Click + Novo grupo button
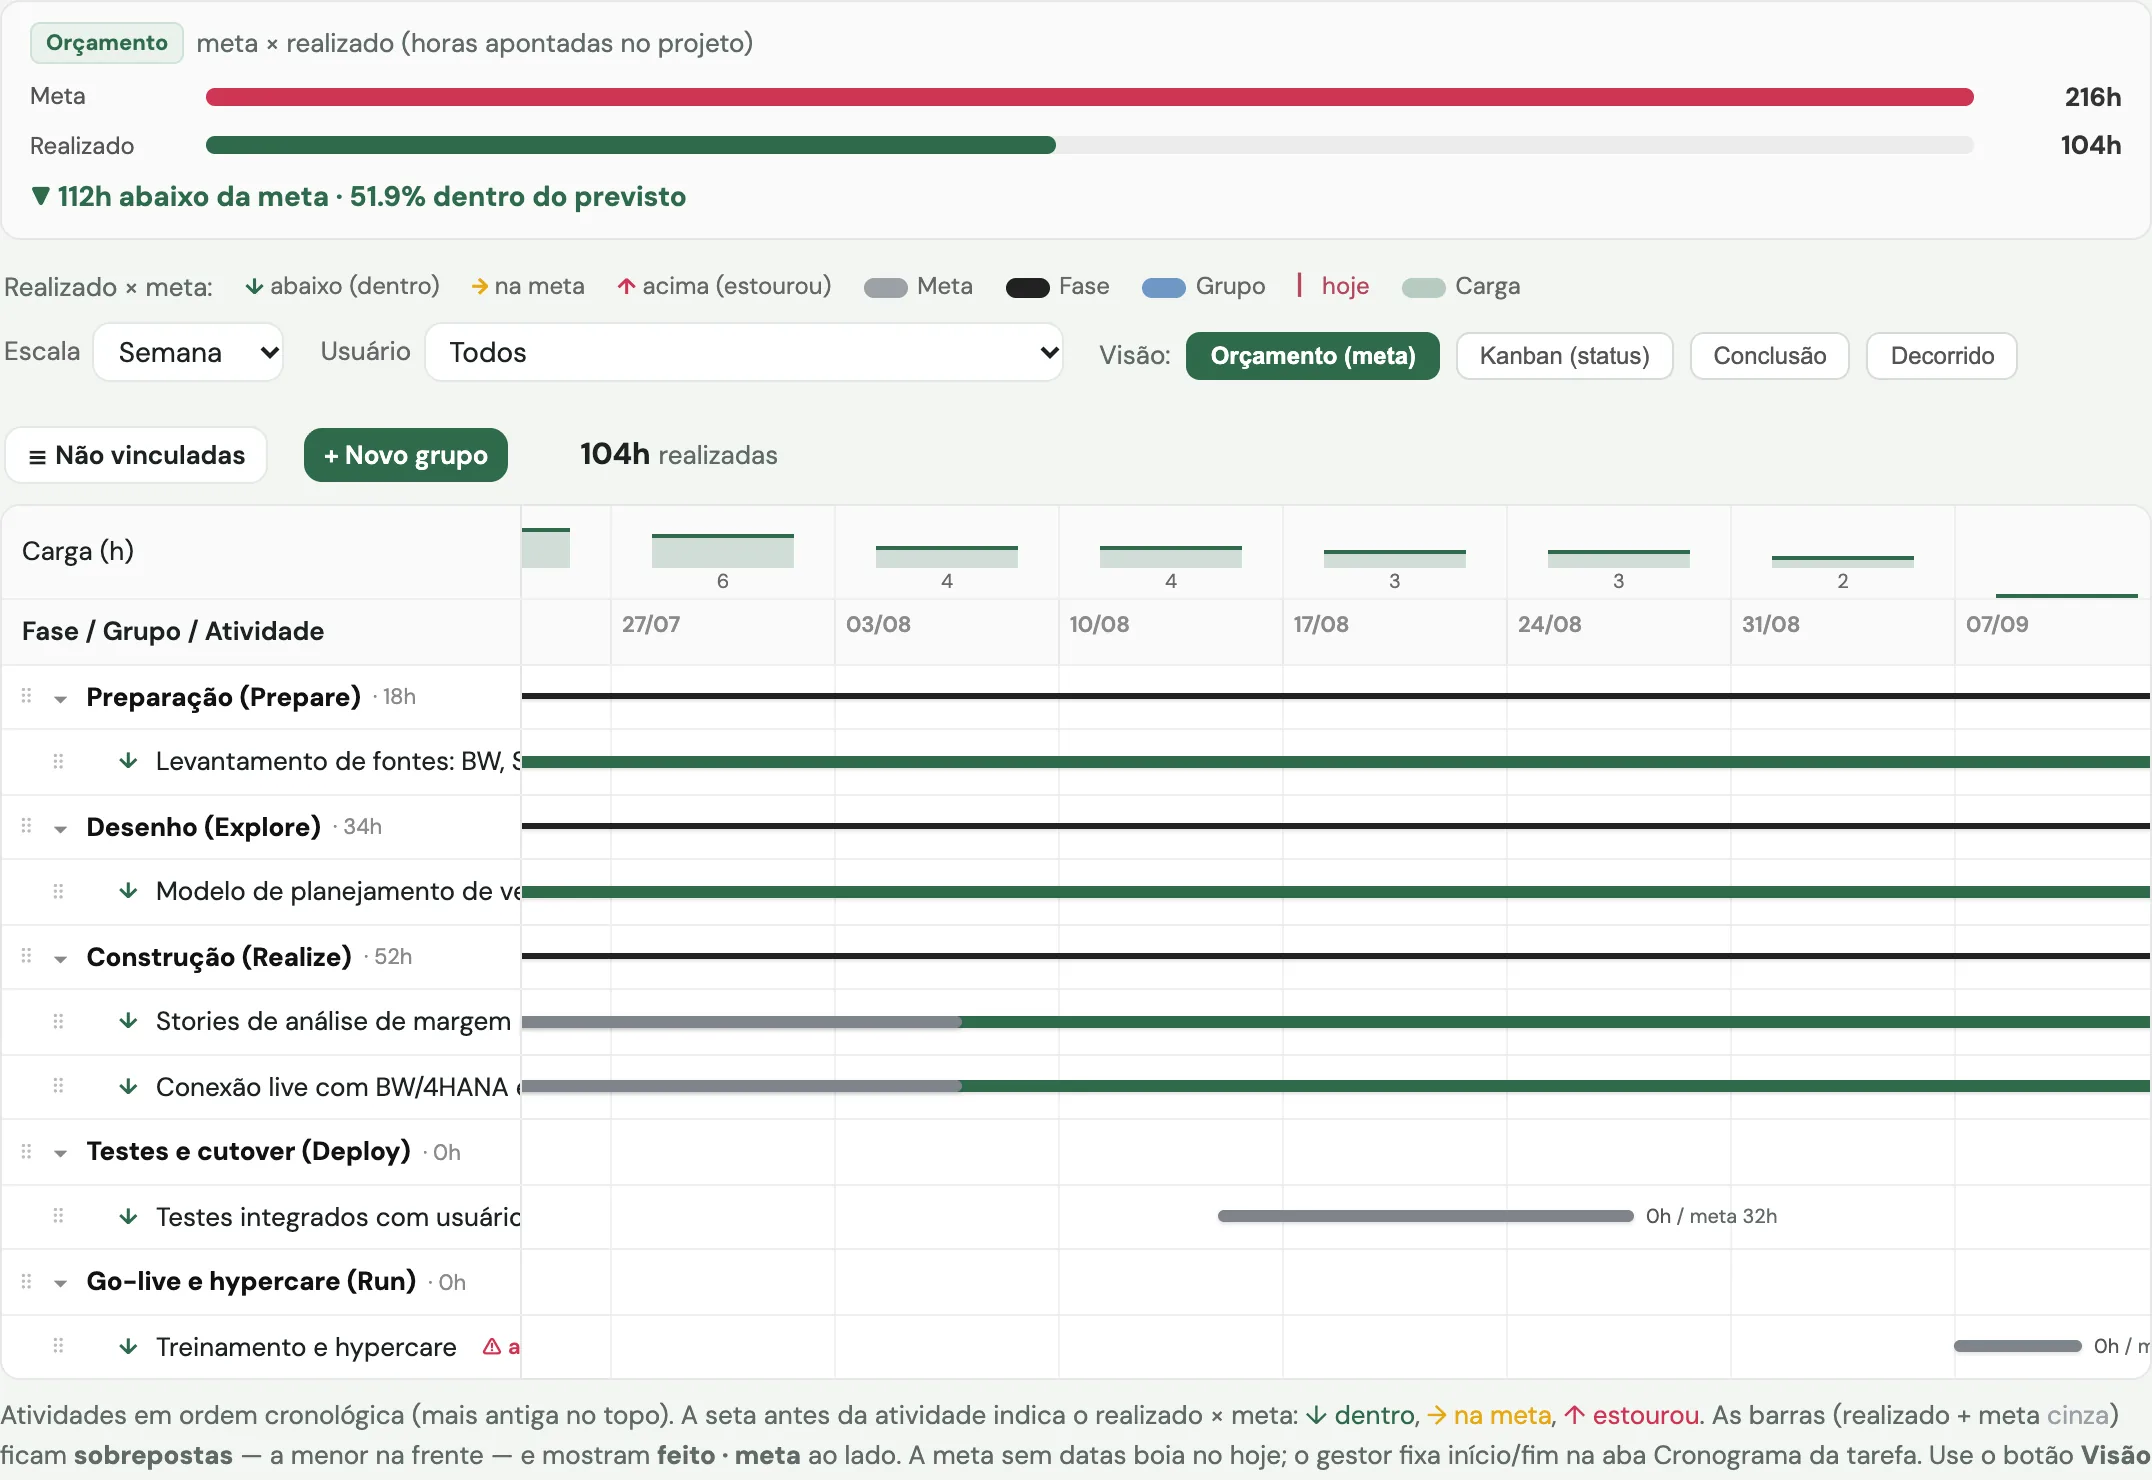 coord(406,455)
